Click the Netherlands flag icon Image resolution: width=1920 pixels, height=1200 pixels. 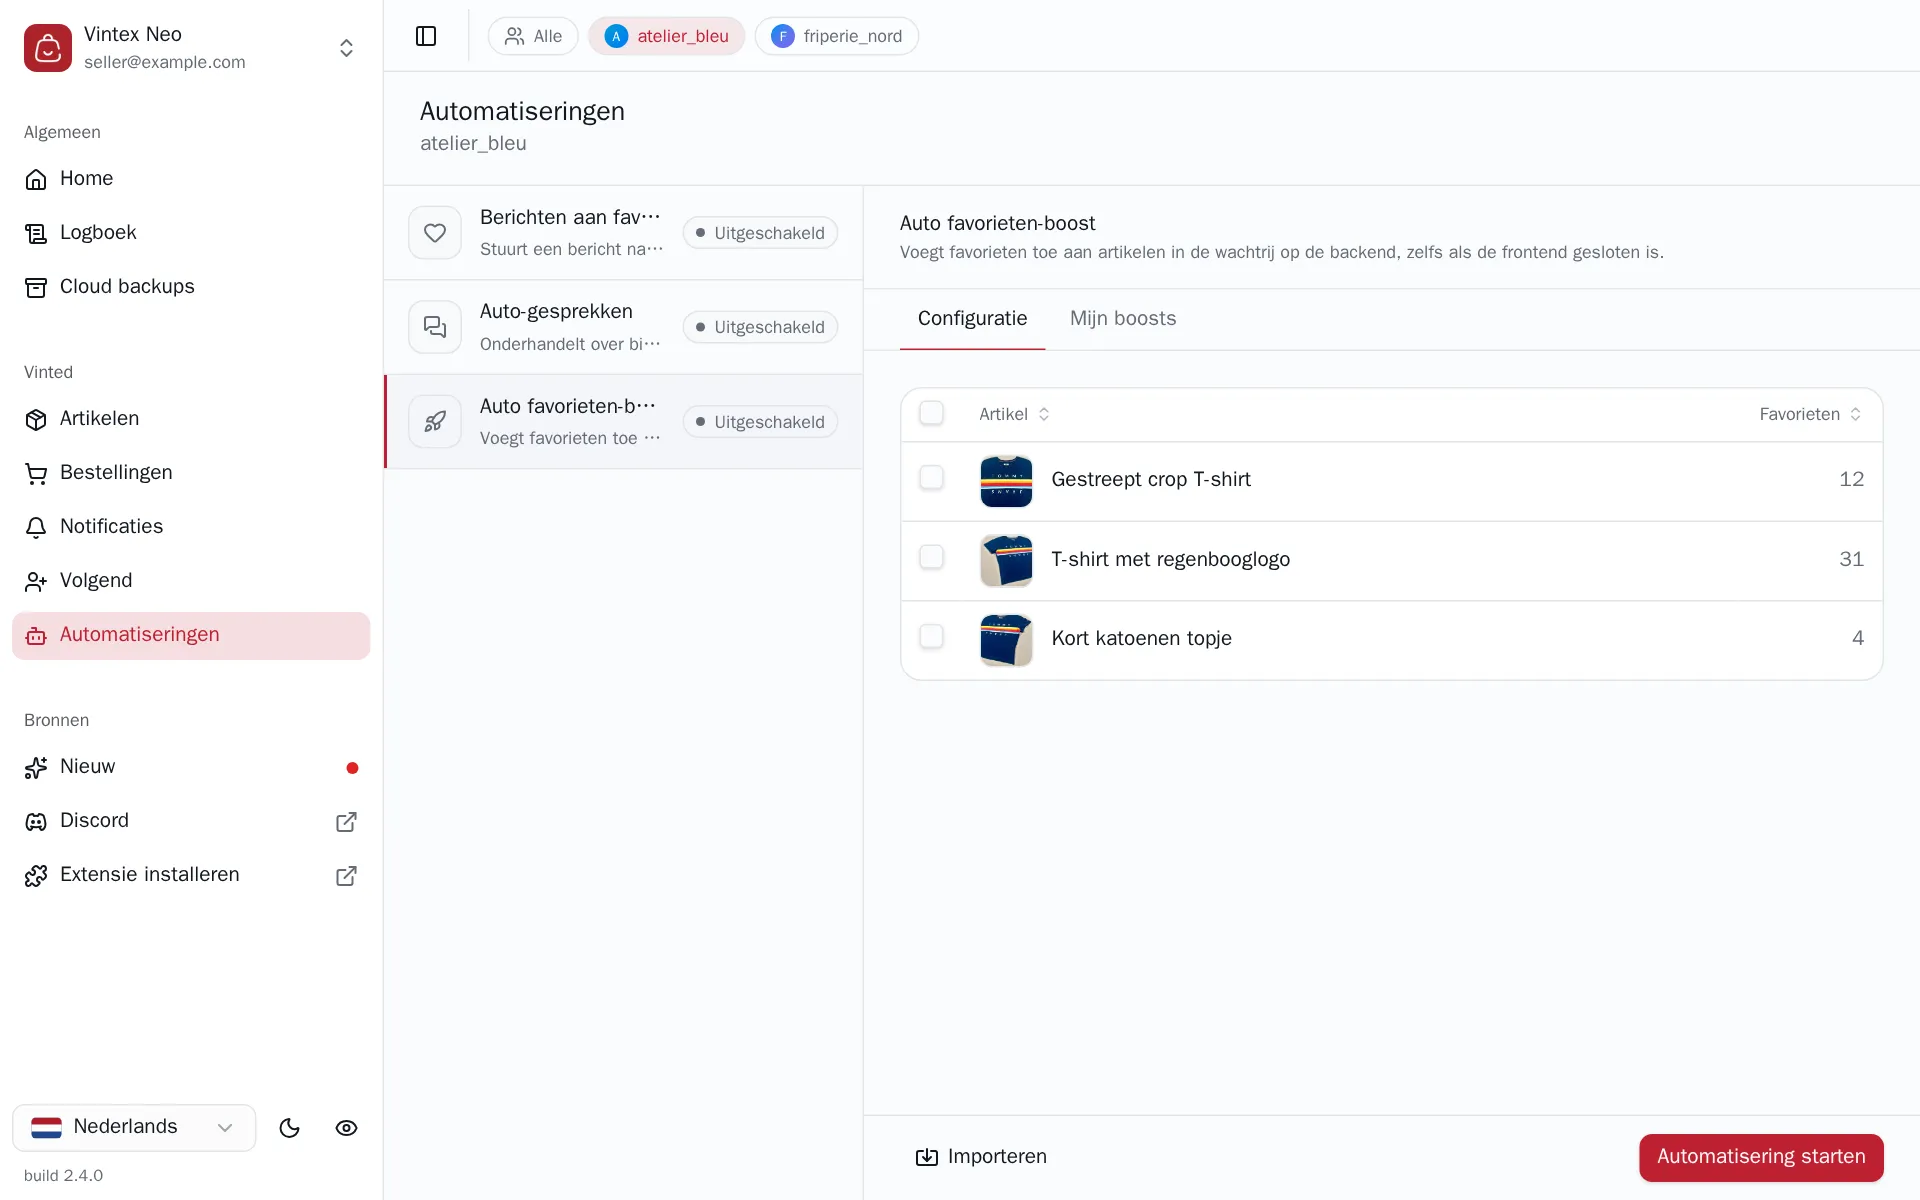click(x=47, y=1128)
